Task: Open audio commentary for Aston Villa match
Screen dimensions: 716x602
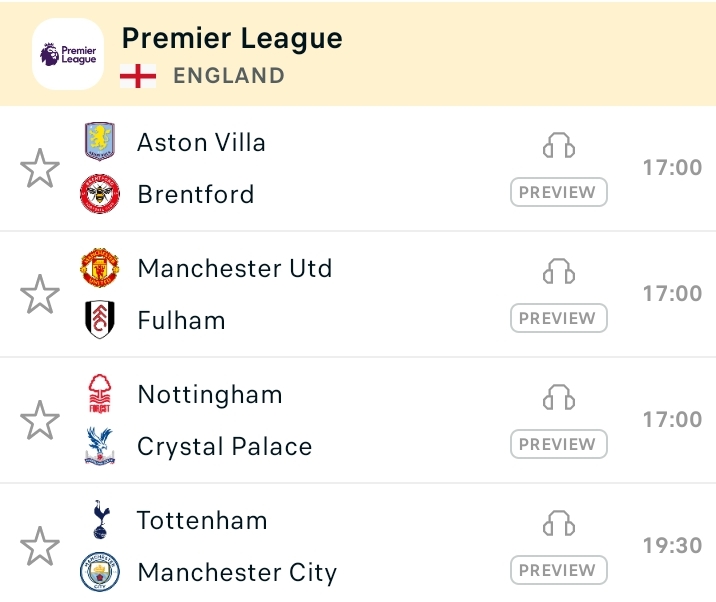Action: pos(559,146)
